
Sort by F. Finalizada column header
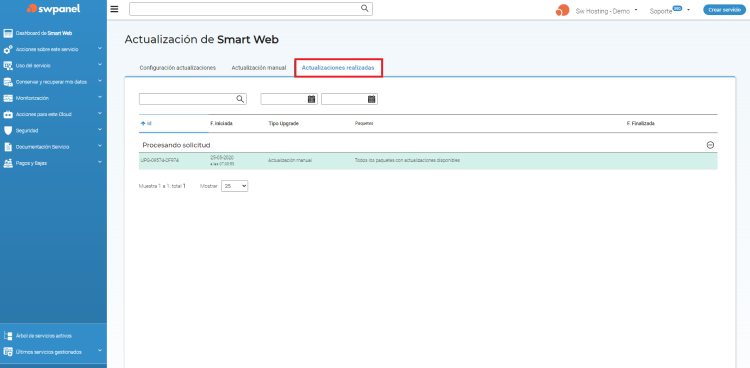[640, 123]
